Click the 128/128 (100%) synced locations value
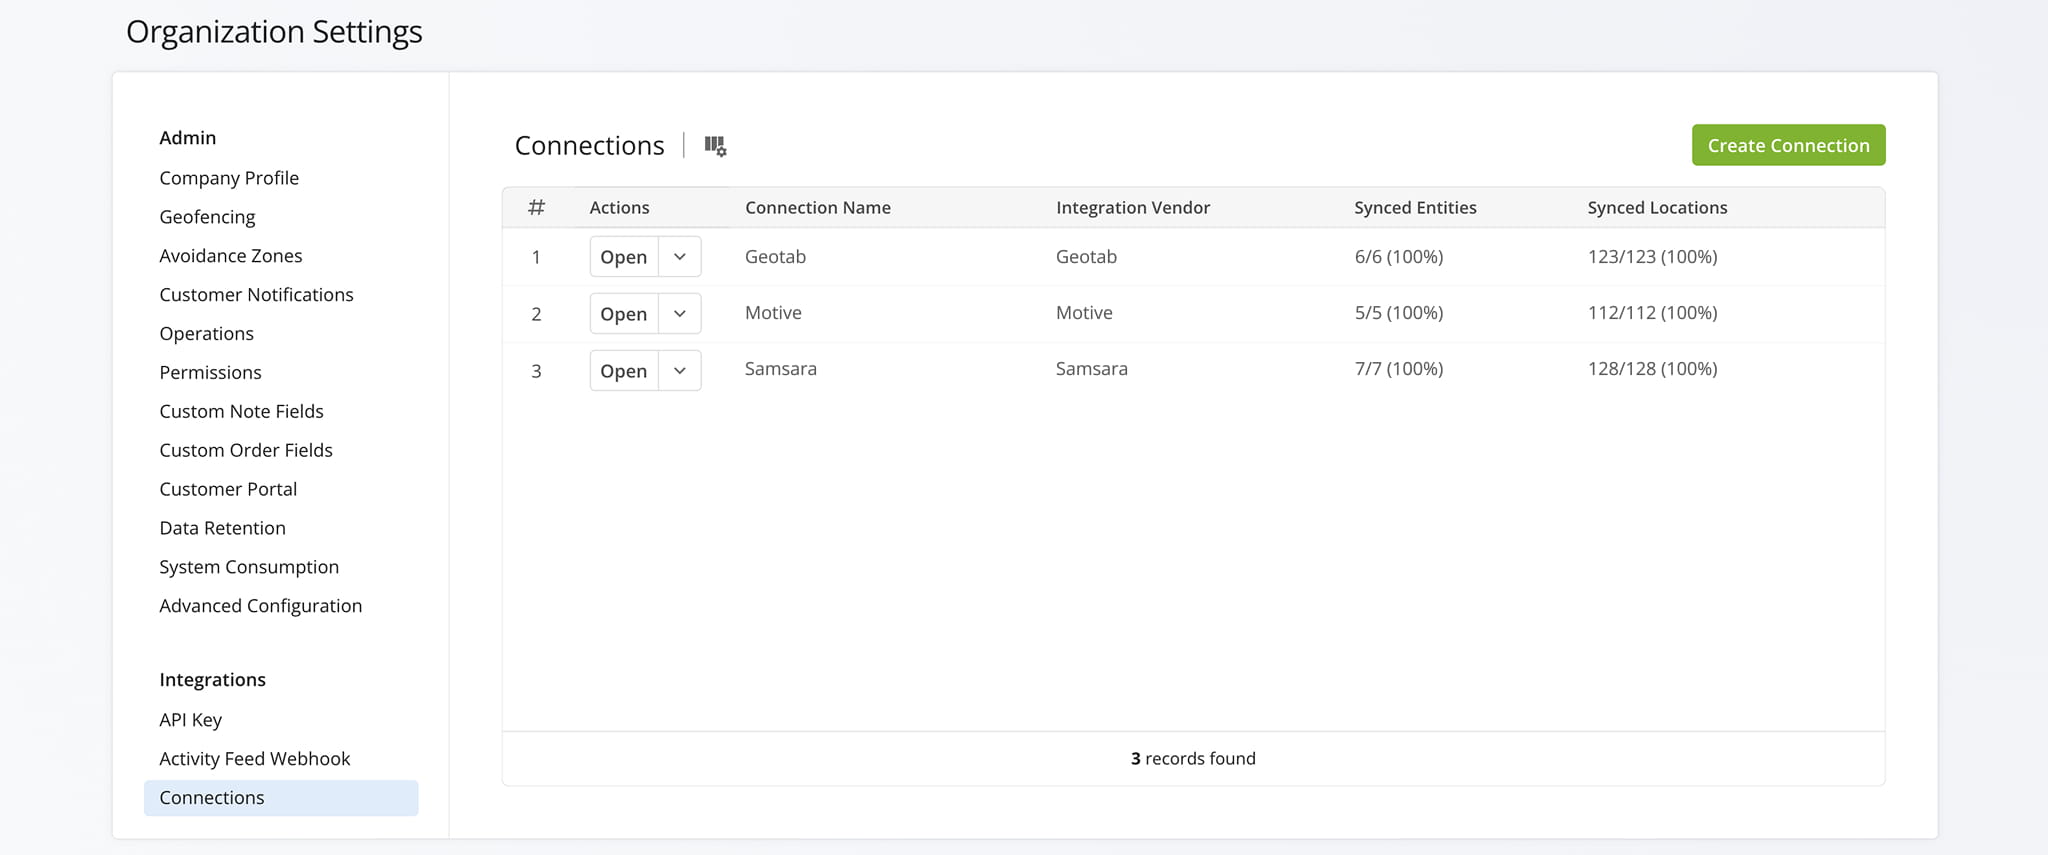The image size is (2048, 855). click(1652, 369)
